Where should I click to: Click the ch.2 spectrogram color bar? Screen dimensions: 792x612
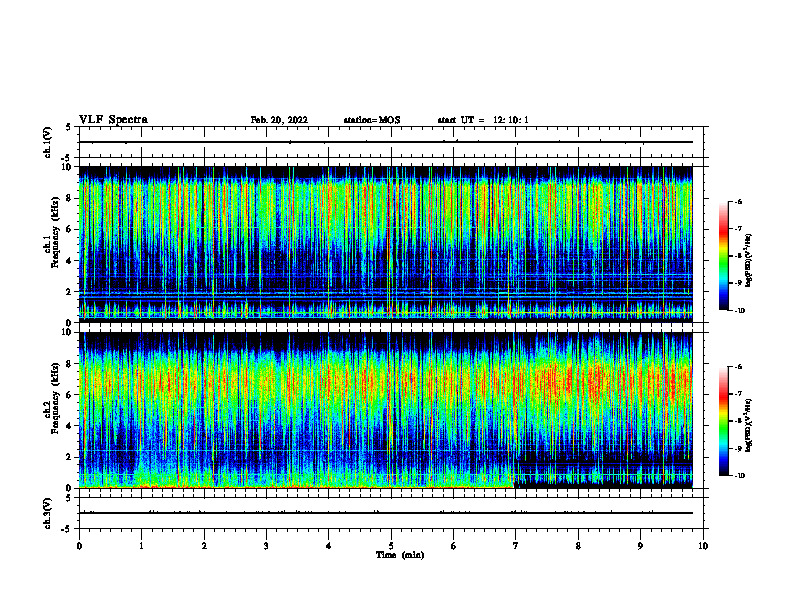tap(724, 421)
